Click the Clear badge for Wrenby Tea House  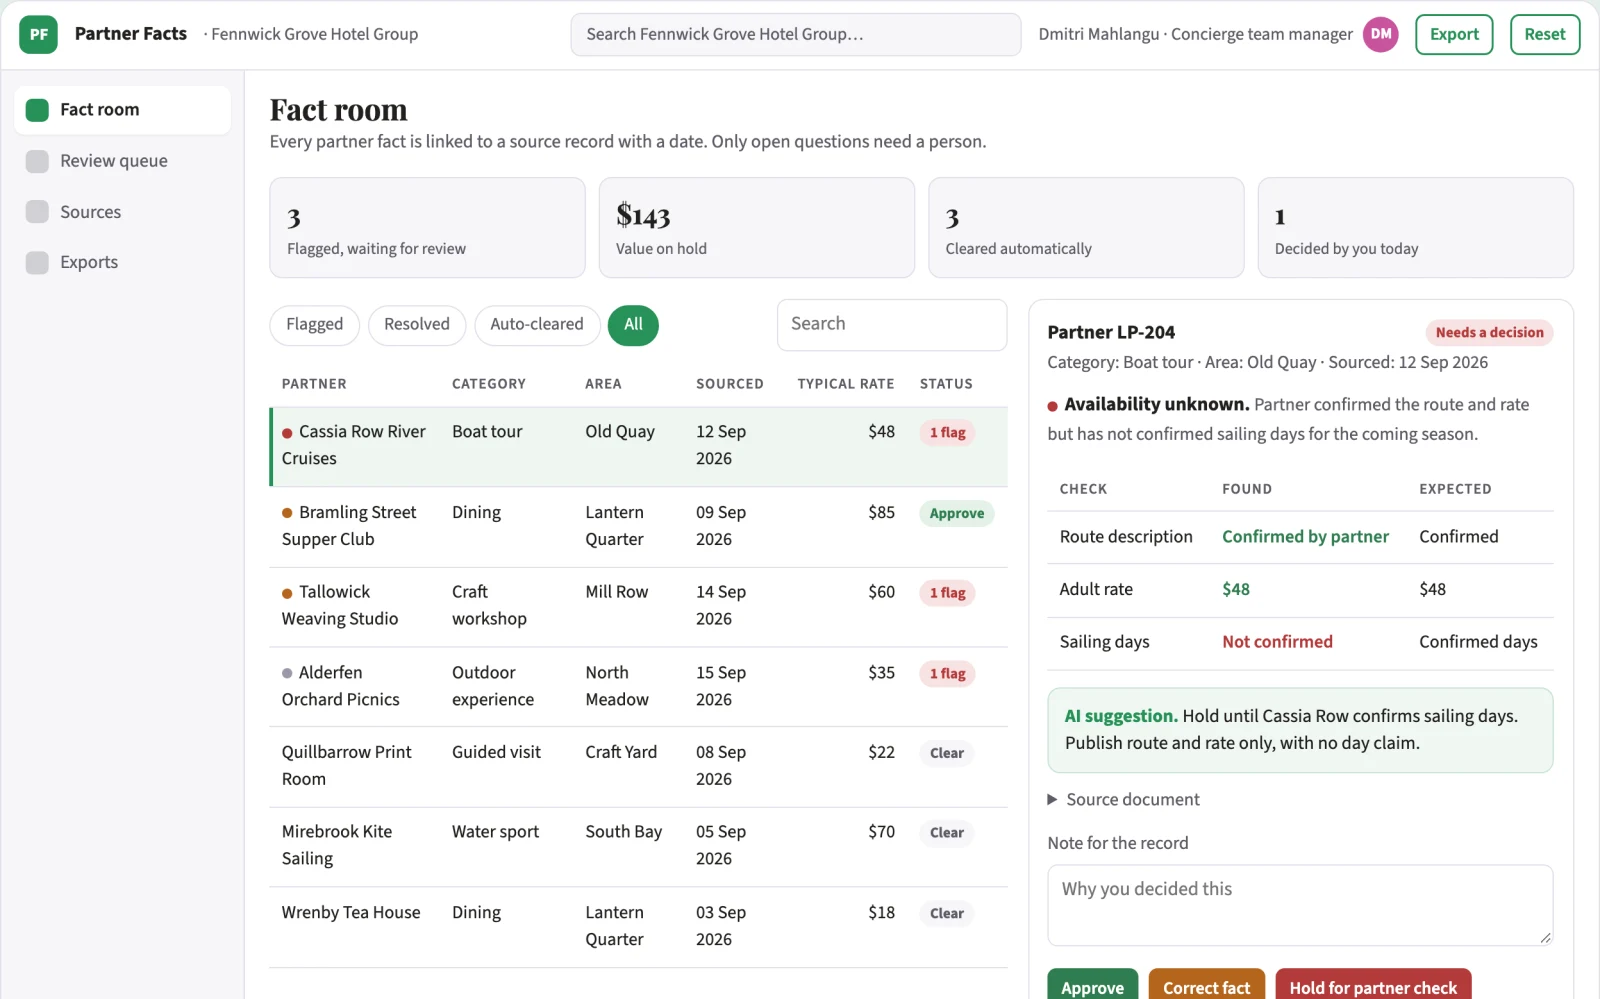[946, 913]
